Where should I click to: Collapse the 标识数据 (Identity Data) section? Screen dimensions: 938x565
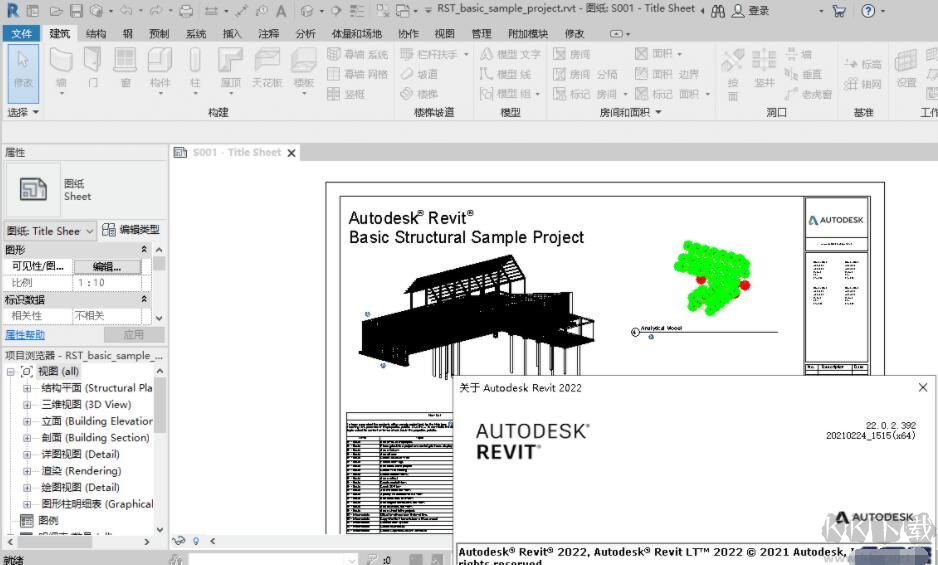point(144,299)
